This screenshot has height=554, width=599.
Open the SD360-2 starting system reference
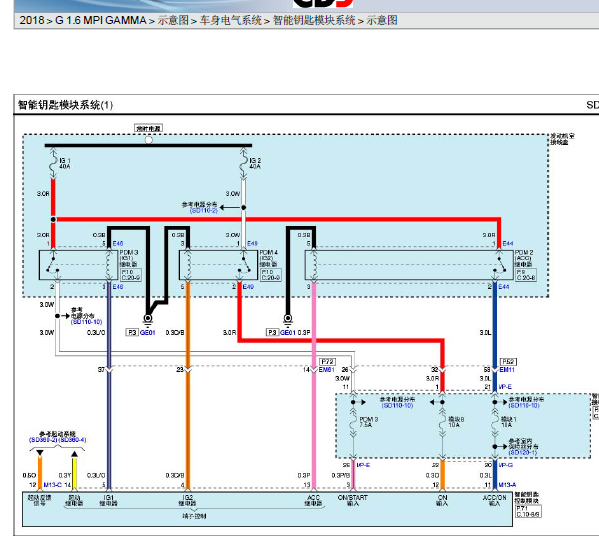pos(43,440)
